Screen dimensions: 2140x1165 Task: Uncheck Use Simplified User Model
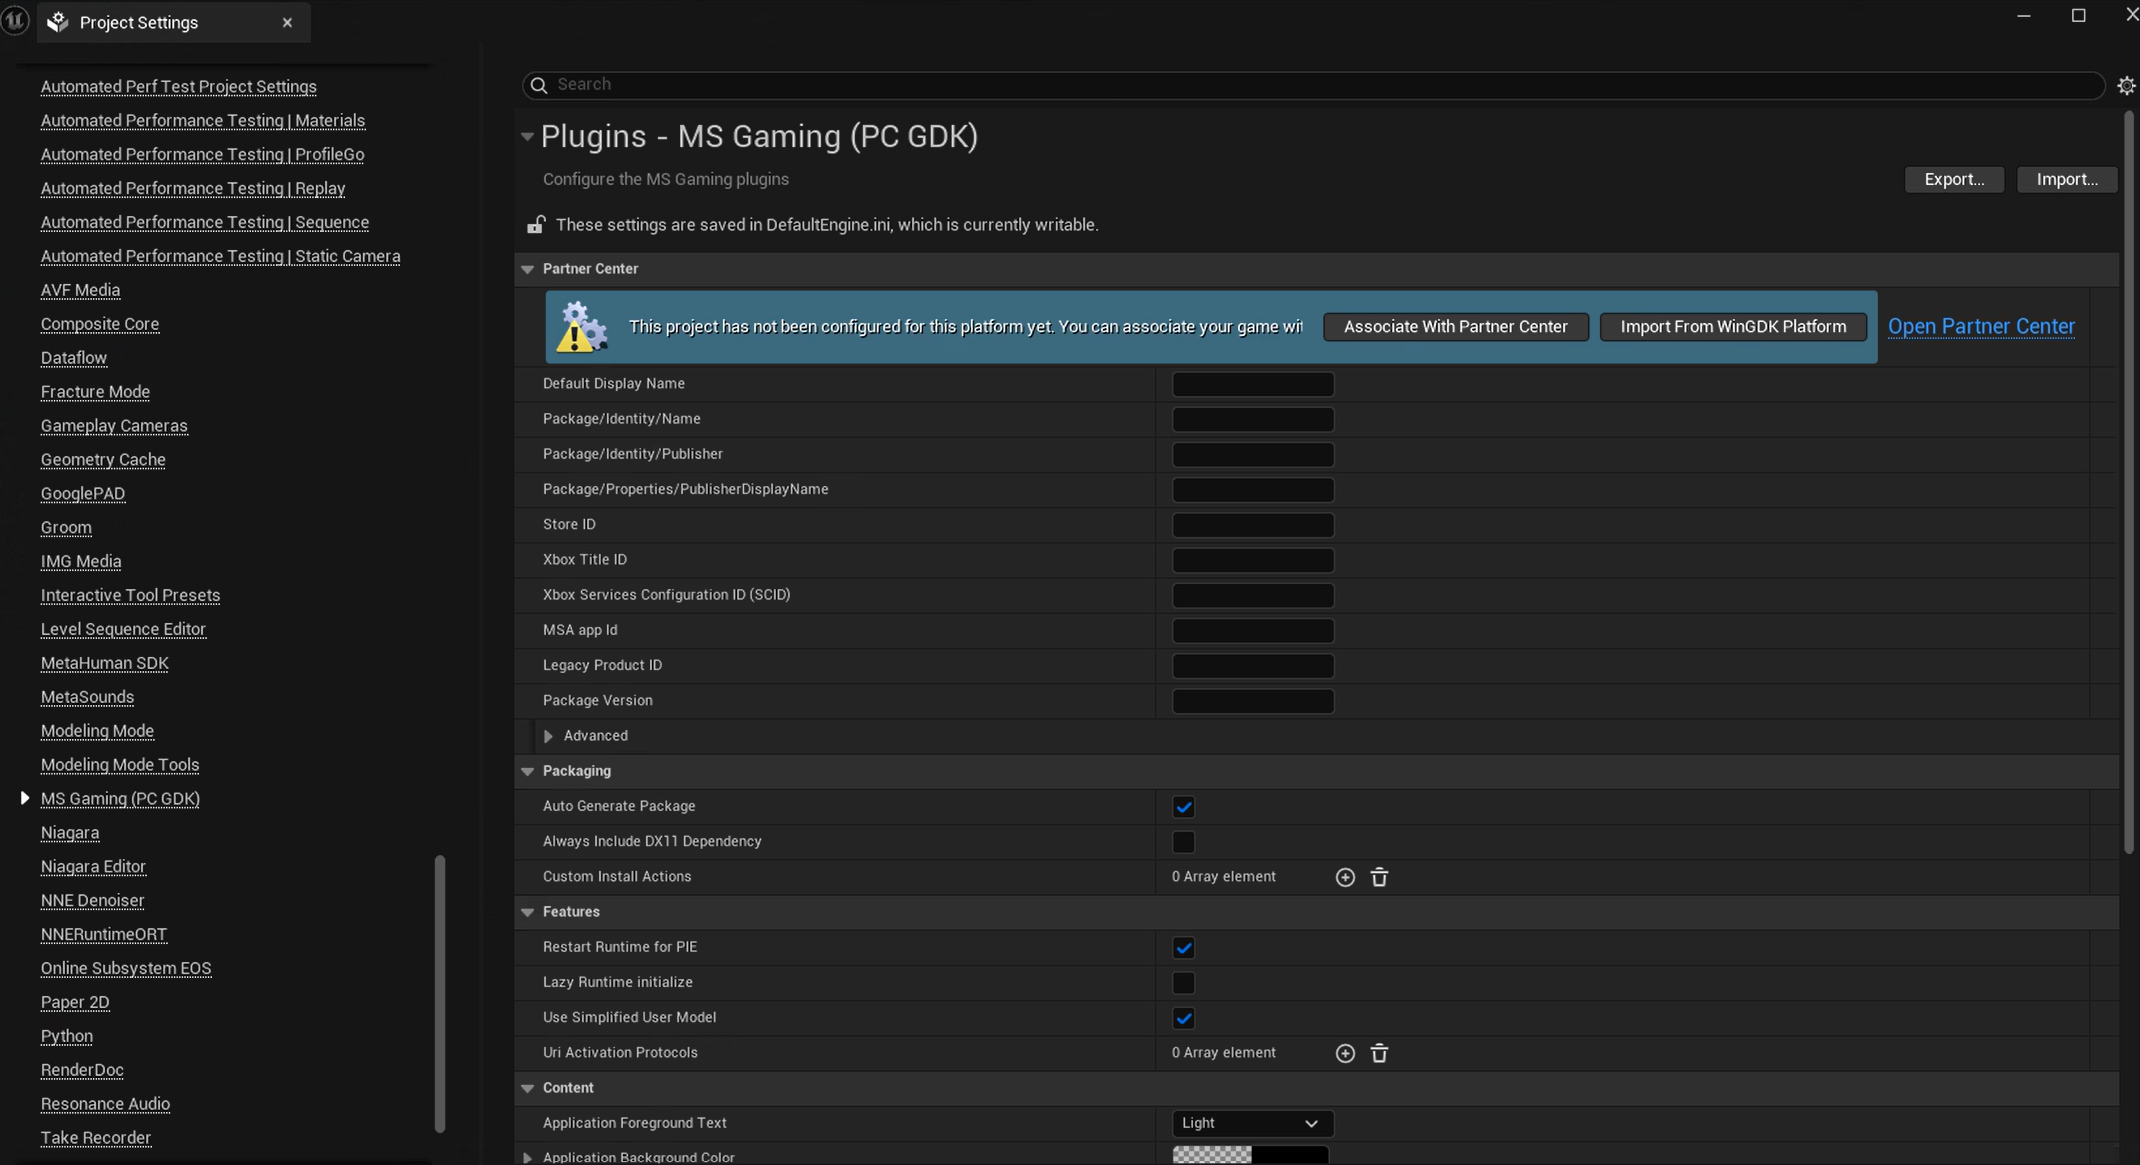1183,1018
